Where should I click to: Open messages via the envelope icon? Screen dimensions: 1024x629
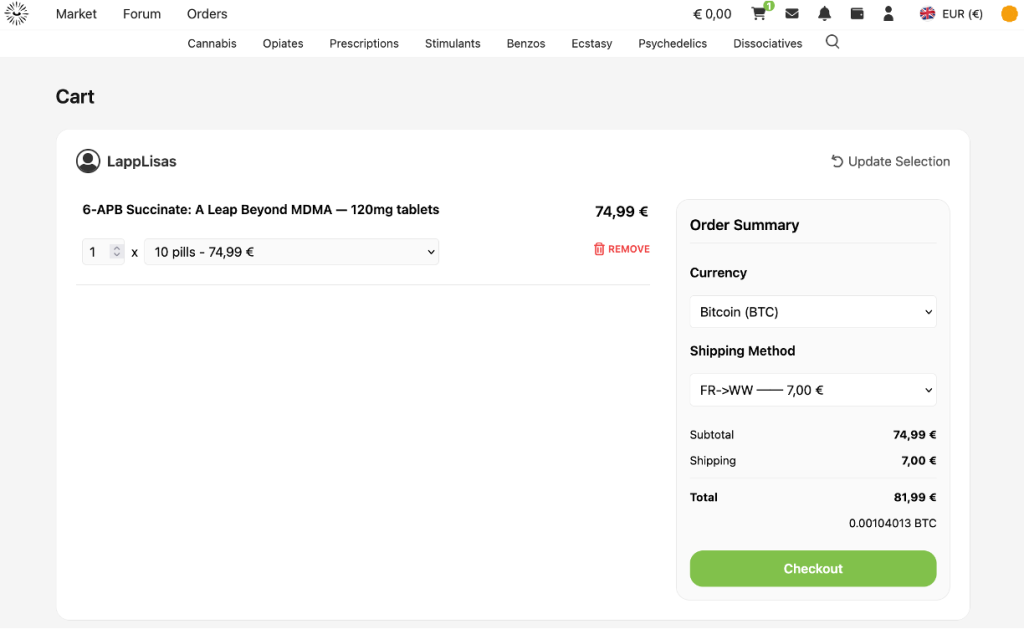click(792, 14)
